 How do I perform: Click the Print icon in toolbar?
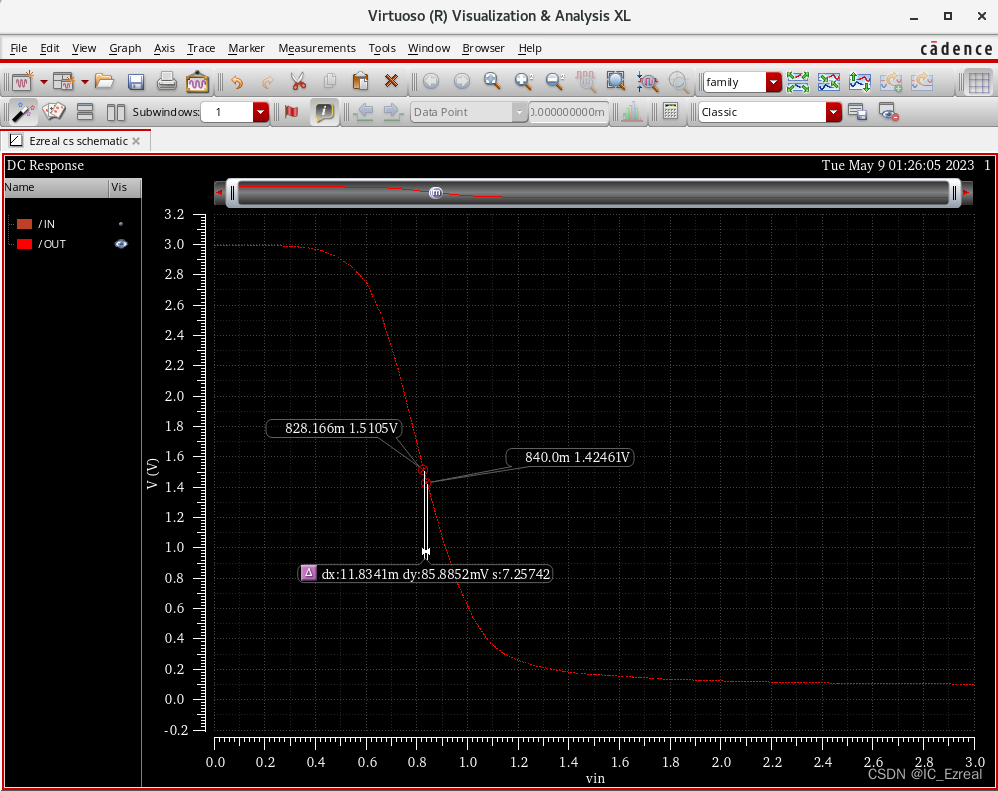166,82
